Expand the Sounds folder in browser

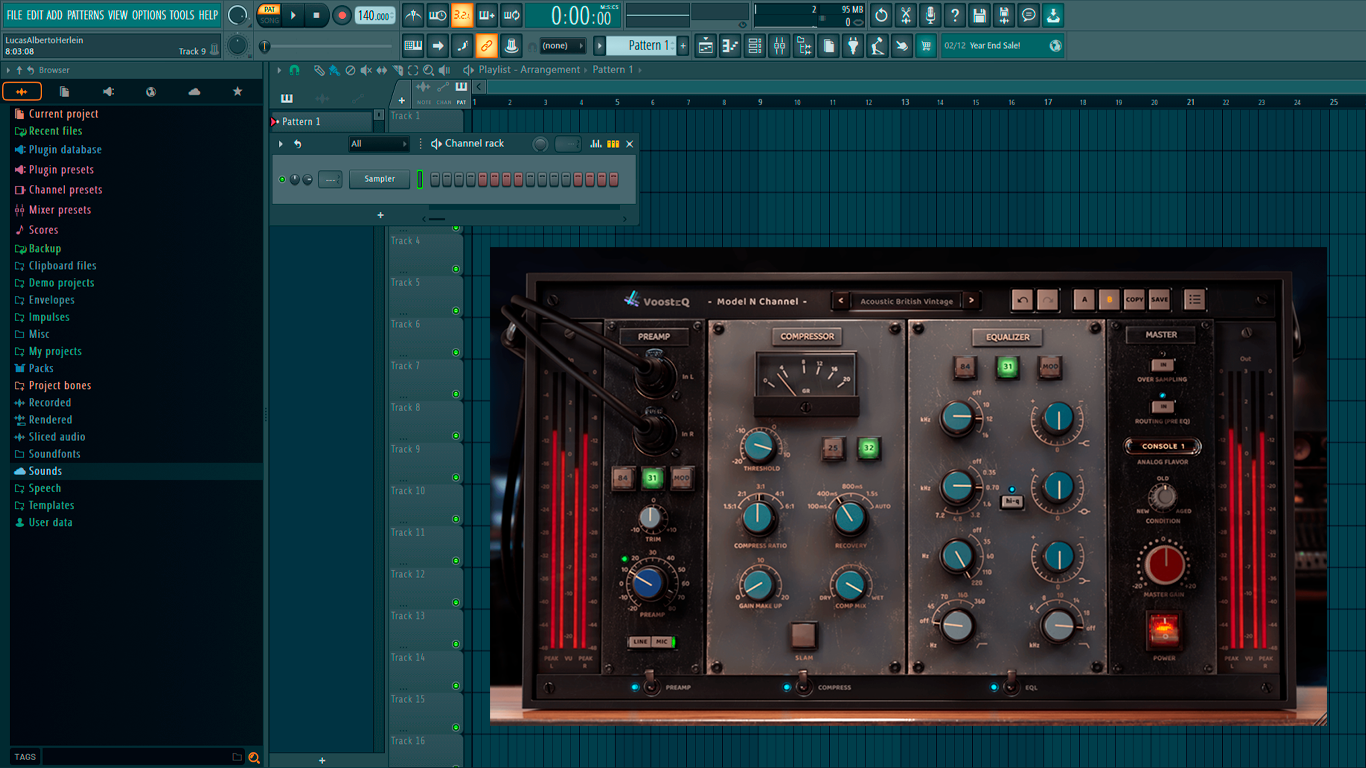[x=45, y=471]
